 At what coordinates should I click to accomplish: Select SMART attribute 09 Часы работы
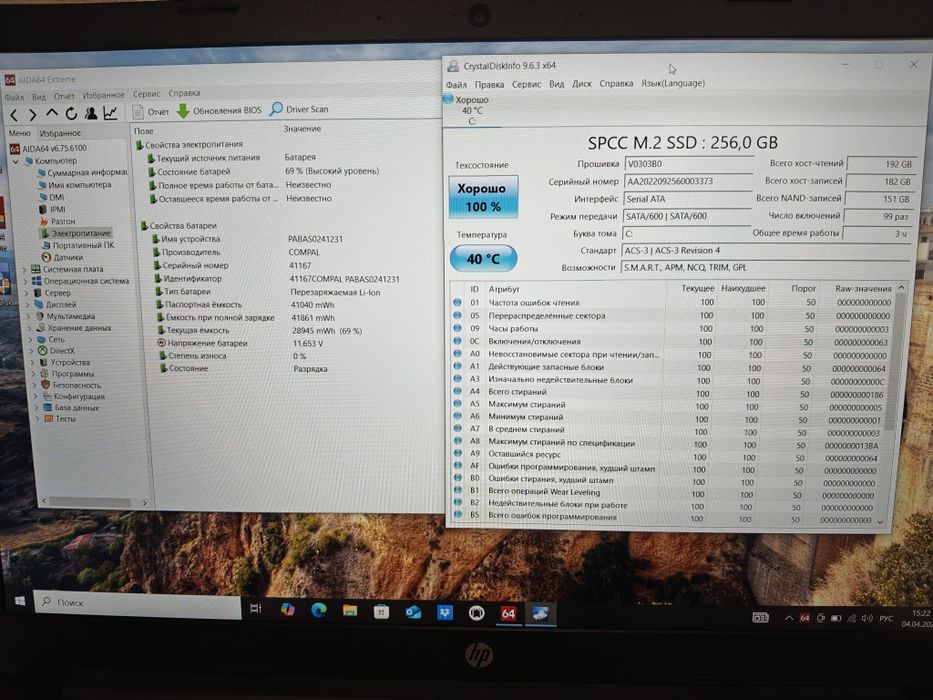click(x=673, y=329)
